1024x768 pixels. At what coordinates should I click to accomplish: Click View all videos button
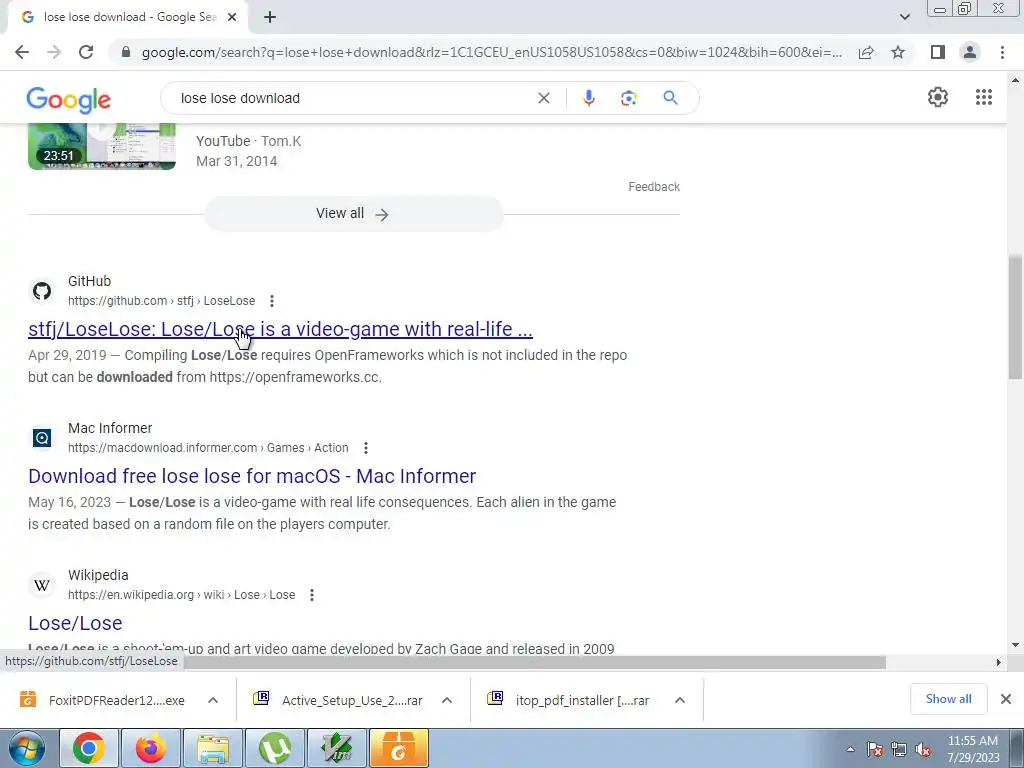(x=353, y=214)
